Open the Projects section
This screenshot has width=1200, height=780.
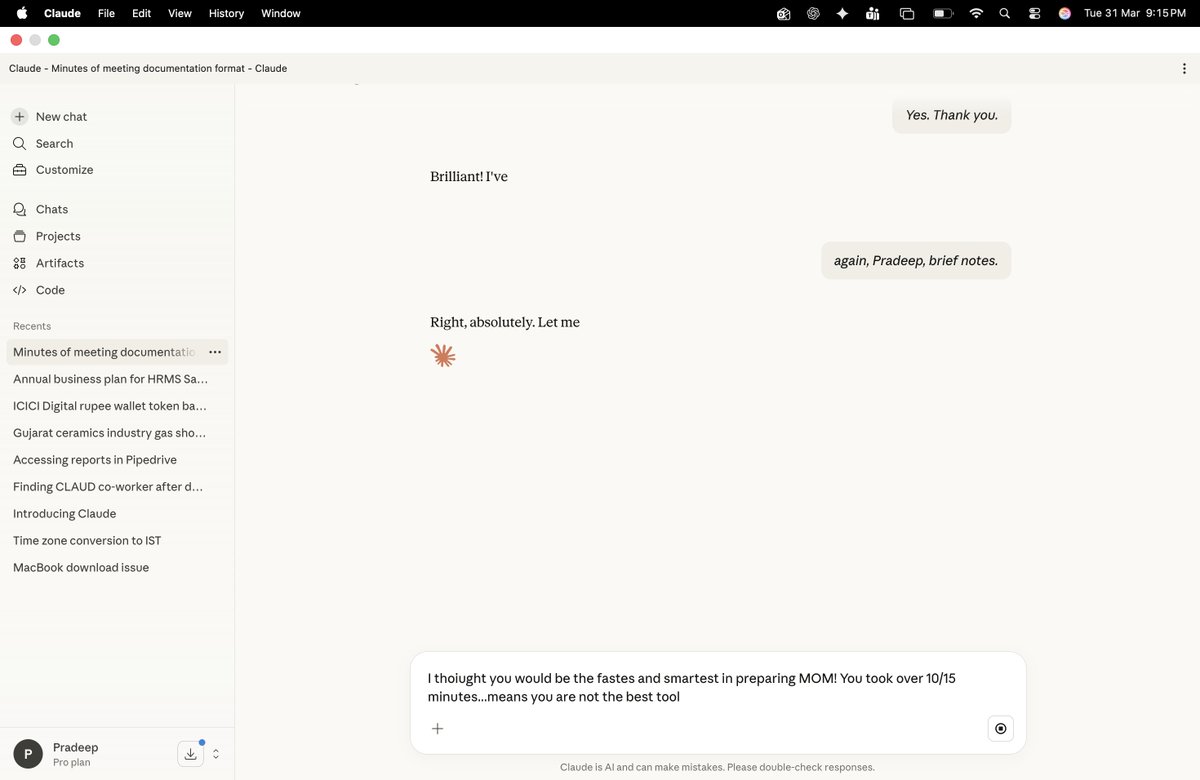click(x=46, y=237)
